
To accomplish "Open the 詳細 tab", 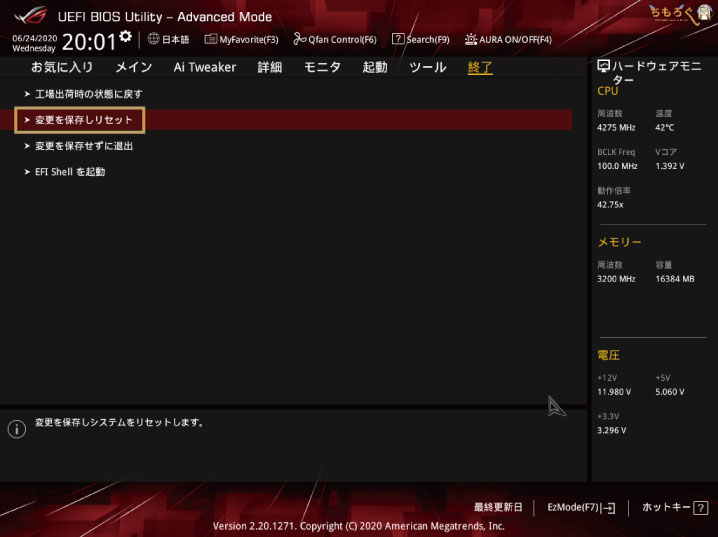I will 270,67.
